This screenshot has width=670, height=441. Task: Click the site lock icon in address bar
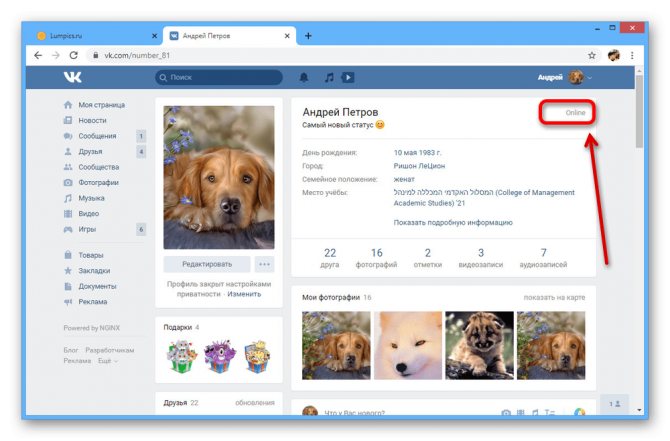point(96,55)
